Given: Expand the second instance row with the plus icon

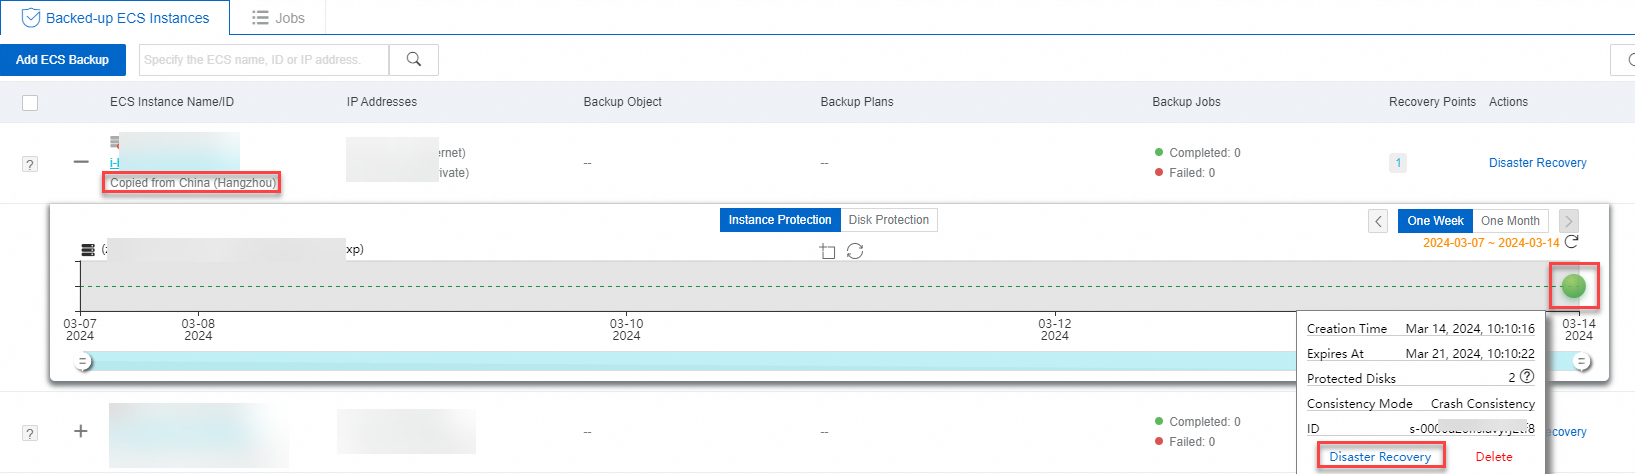Looking at the screenshot, I should (81, 431).
